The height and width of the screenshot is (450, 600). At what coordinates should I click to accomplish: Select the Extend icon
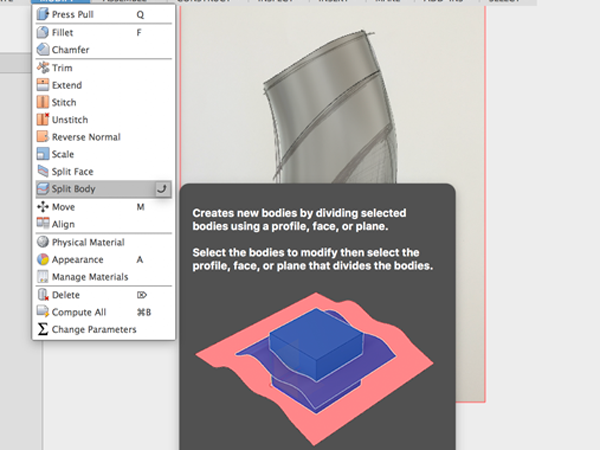tap(42, 85)
